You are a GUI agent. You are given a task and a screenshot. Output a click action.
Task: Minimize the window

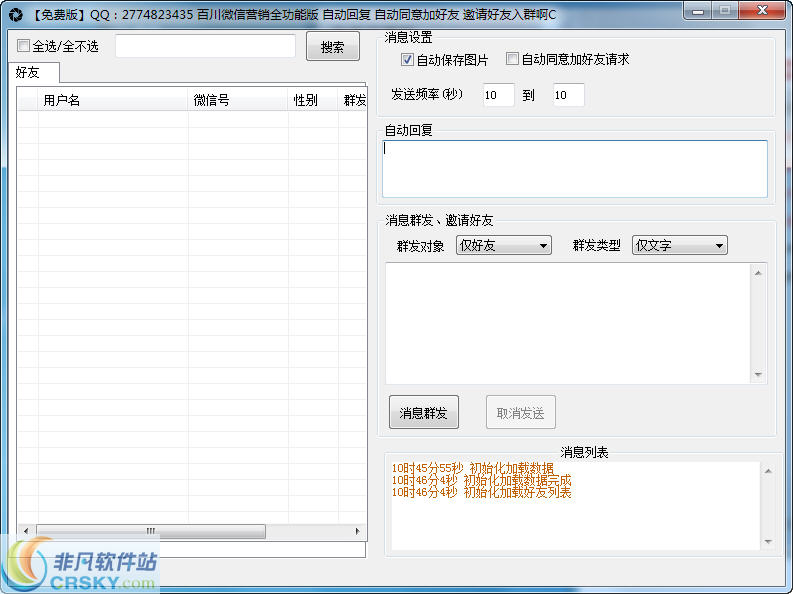point(698,11)
